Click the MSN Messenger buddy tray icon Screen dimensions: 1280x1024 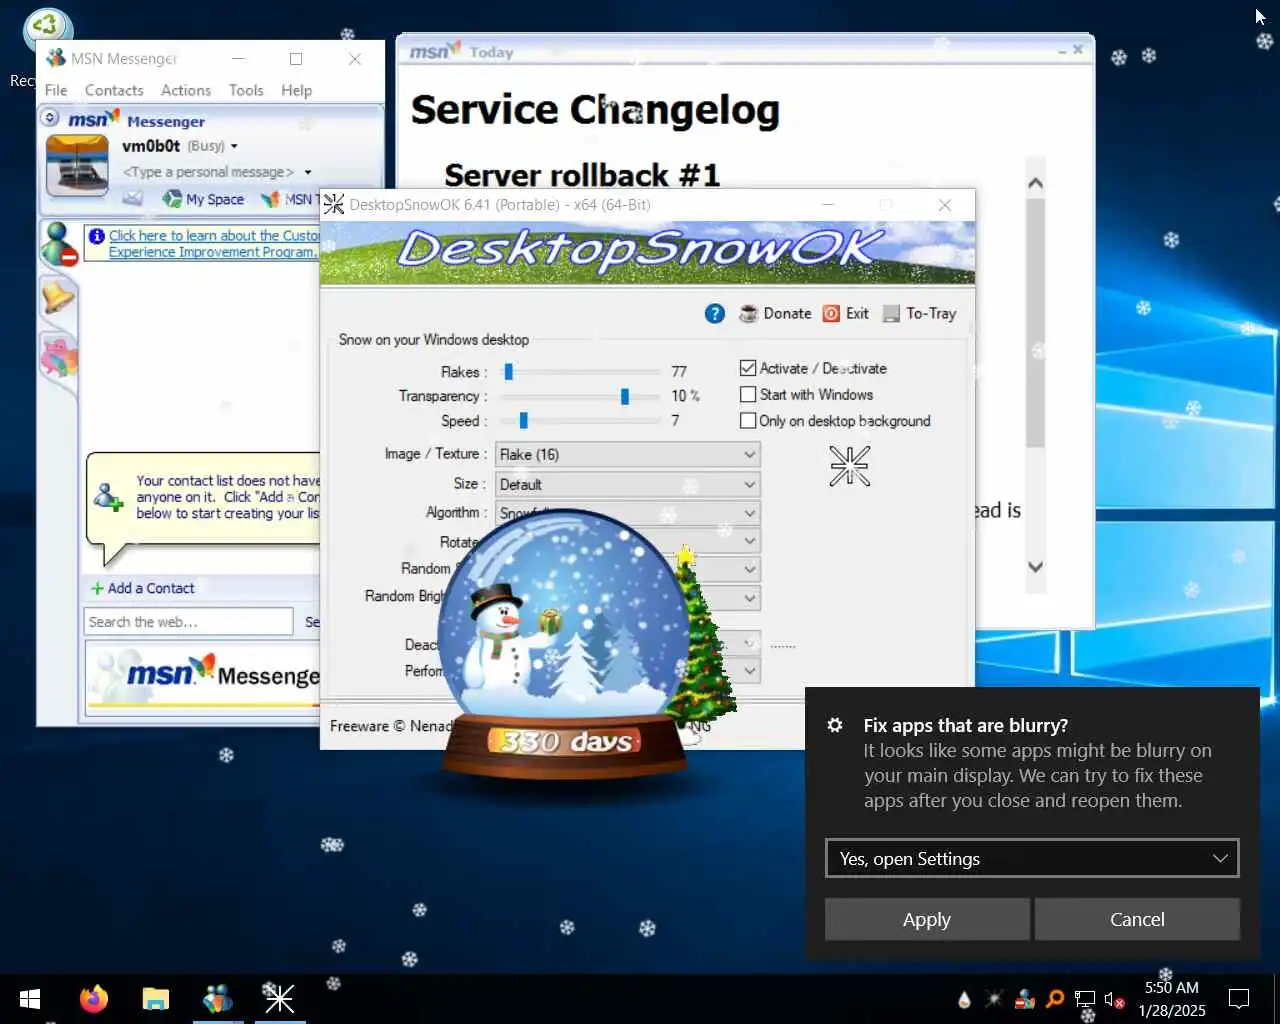[1025, 999]
